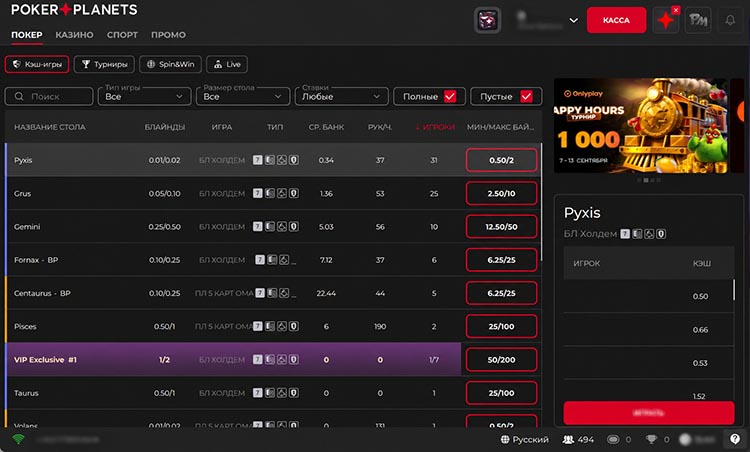Open the Русский language selector
The image size is (750, 452).
click(525, 440)
